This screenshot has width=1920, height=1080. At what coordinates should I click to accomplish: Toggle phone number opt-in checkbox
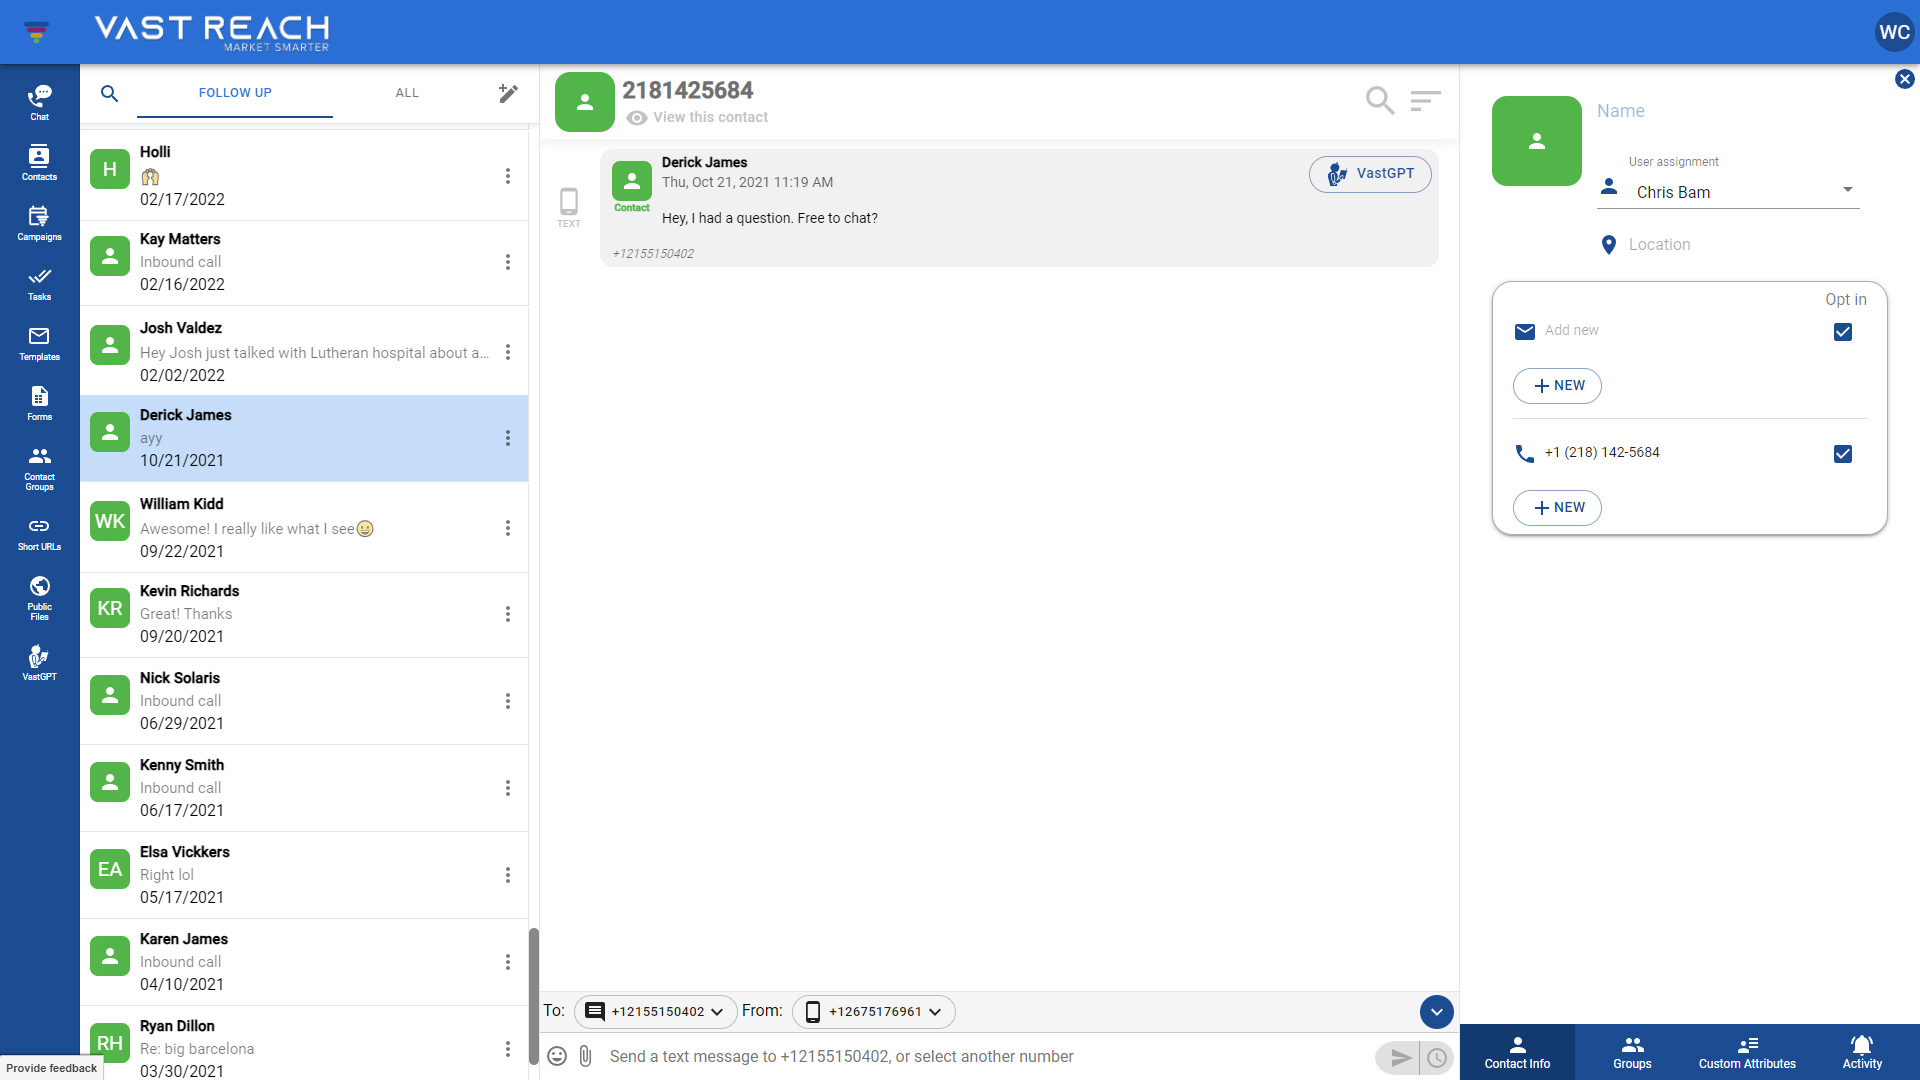pyautogui.click(x=1842, y=454)
